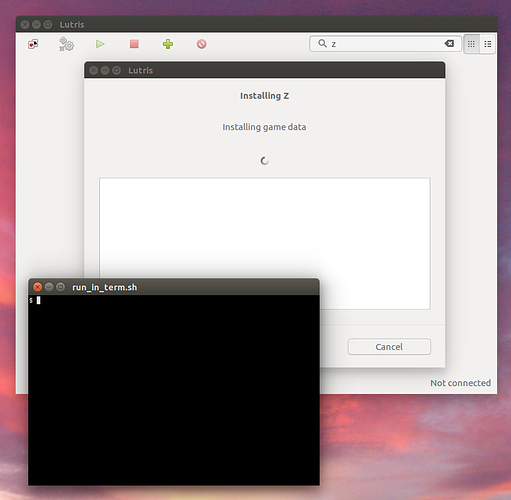This screenshot has height=500, width=511.
Task: Click the Lutris runners cards icon in toolbar
Action: pyautogui.click(x=33, y=44)
